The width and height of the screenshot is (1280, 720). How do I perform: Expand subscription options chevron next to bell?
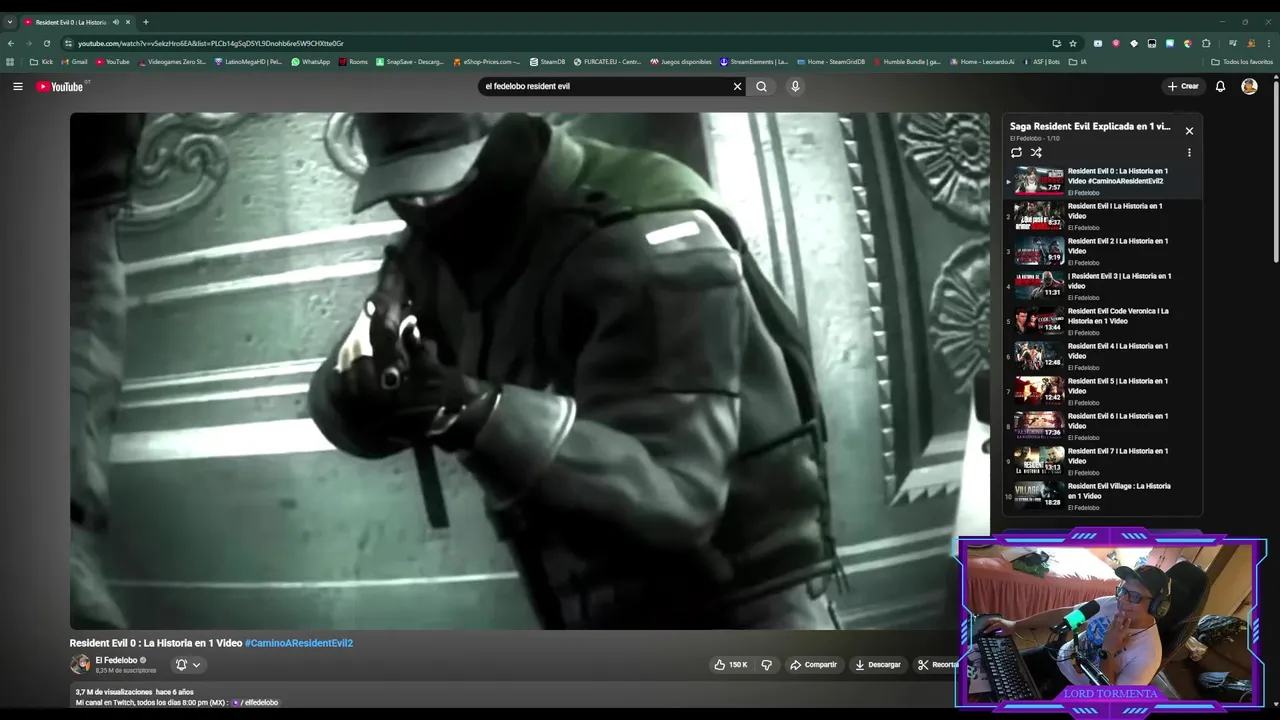196,664
